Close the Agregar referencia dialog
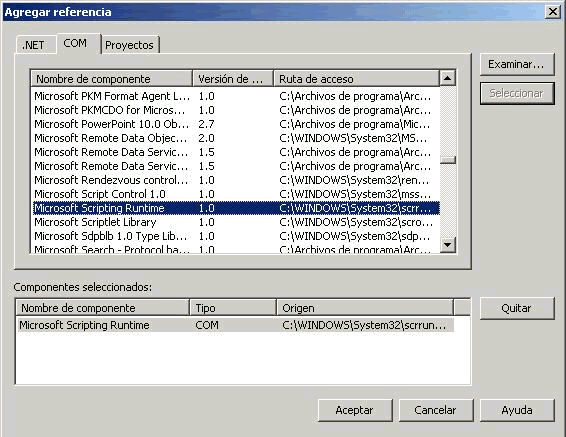 pos(553,12)
